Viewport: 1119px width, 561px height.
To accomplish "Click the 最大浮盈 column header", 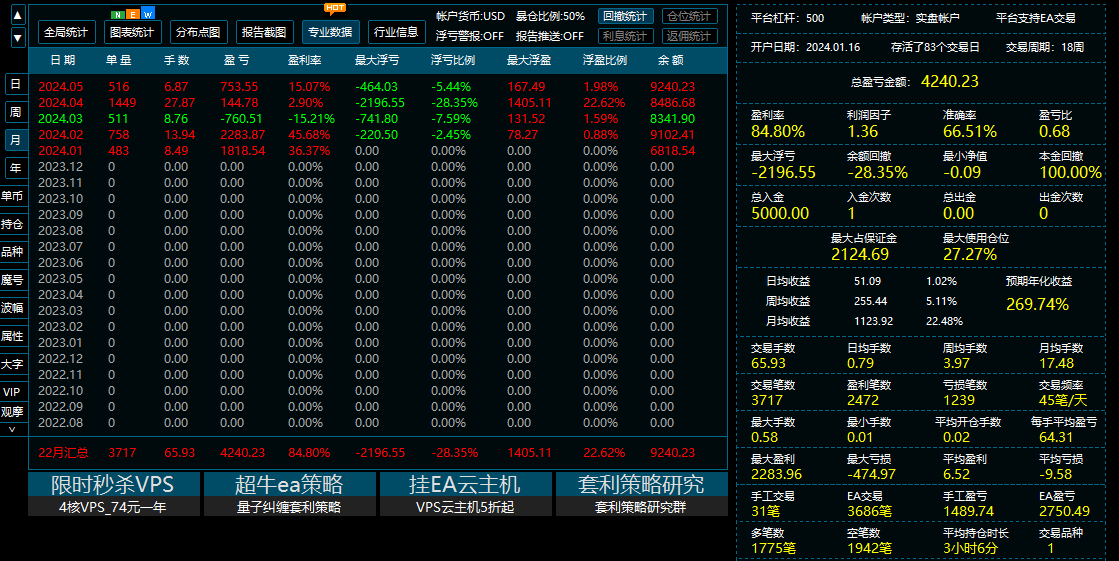I will coord(529,61).
